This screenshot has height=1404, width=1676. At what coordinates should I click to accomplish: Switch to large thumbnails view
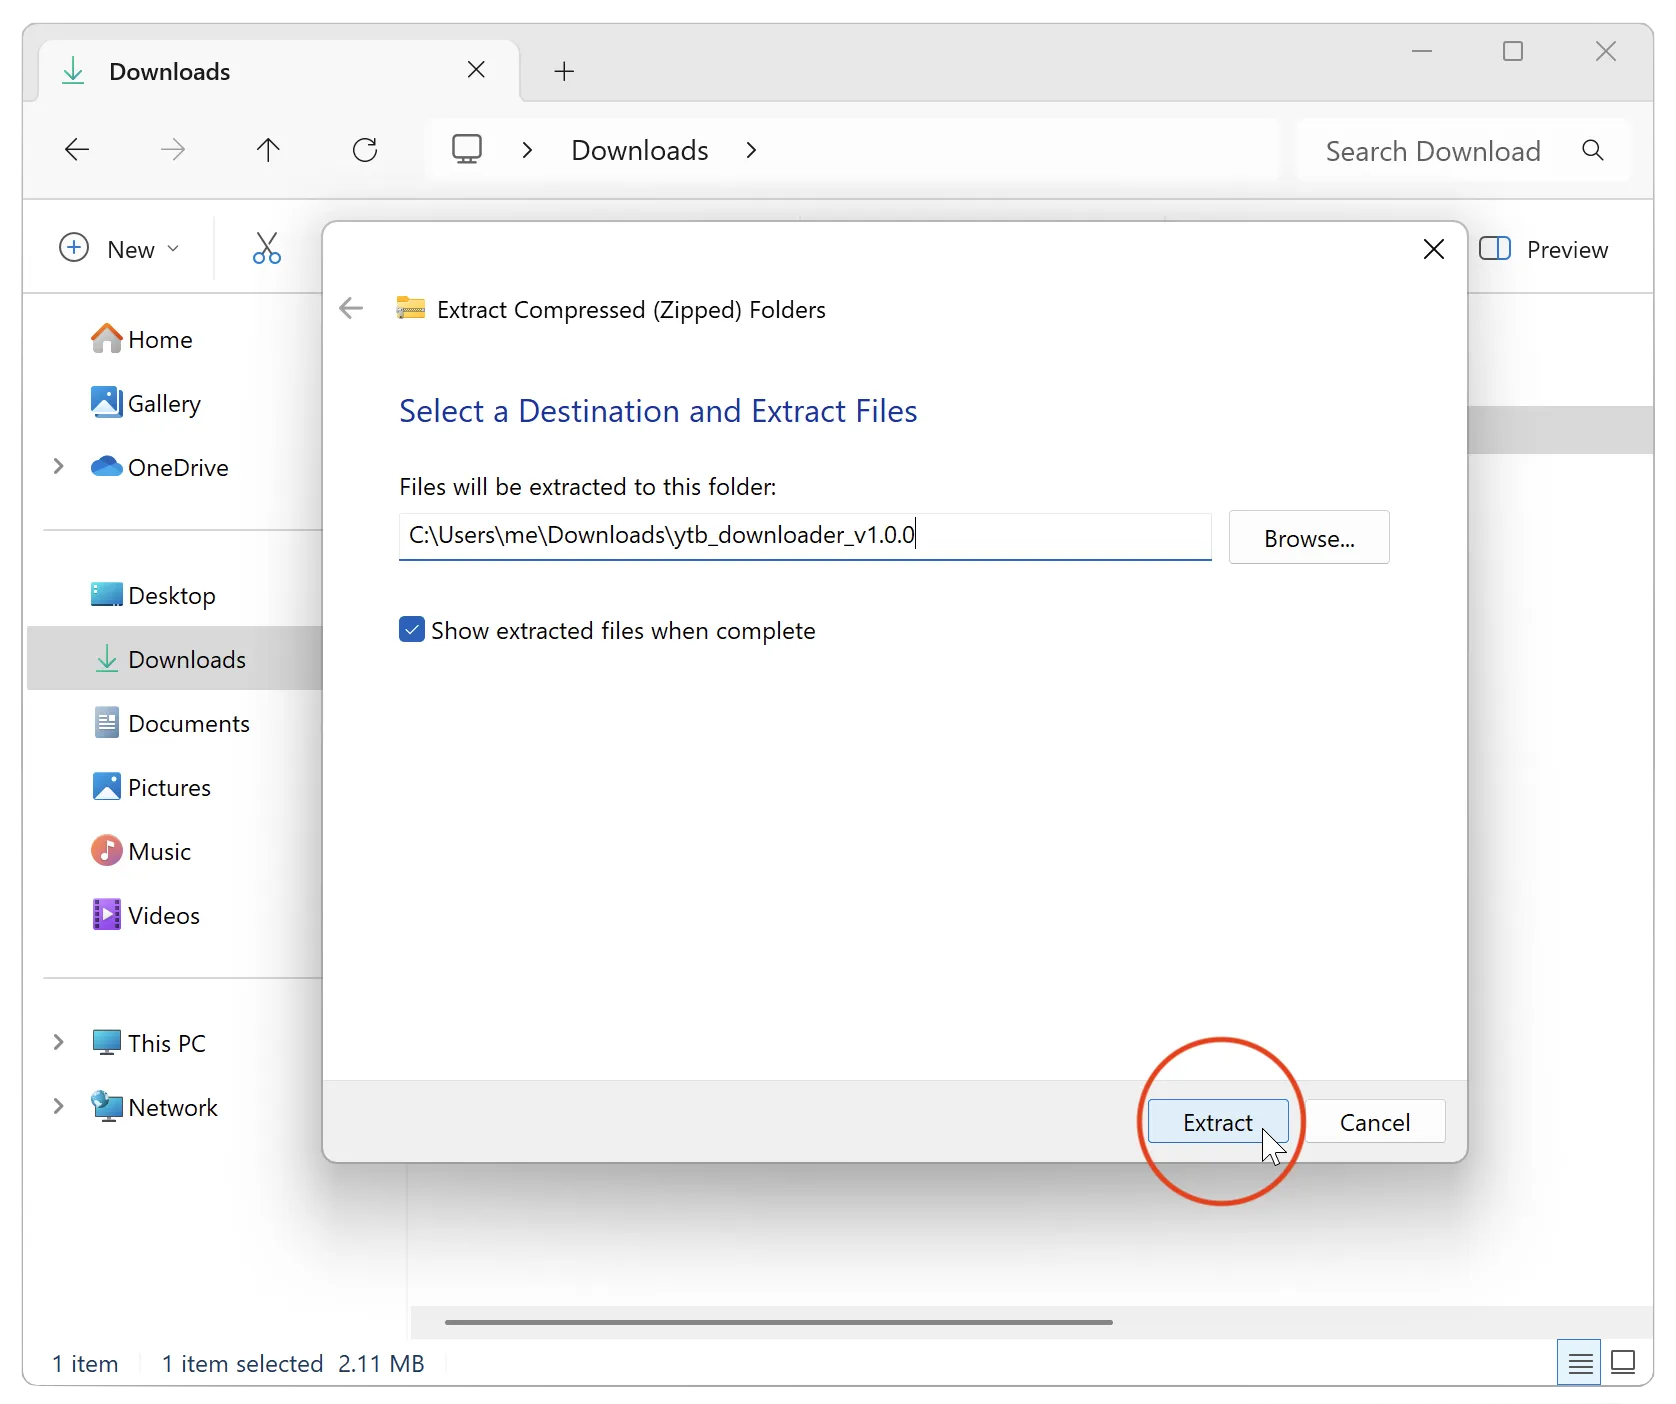click(x=1624, y=1363)
